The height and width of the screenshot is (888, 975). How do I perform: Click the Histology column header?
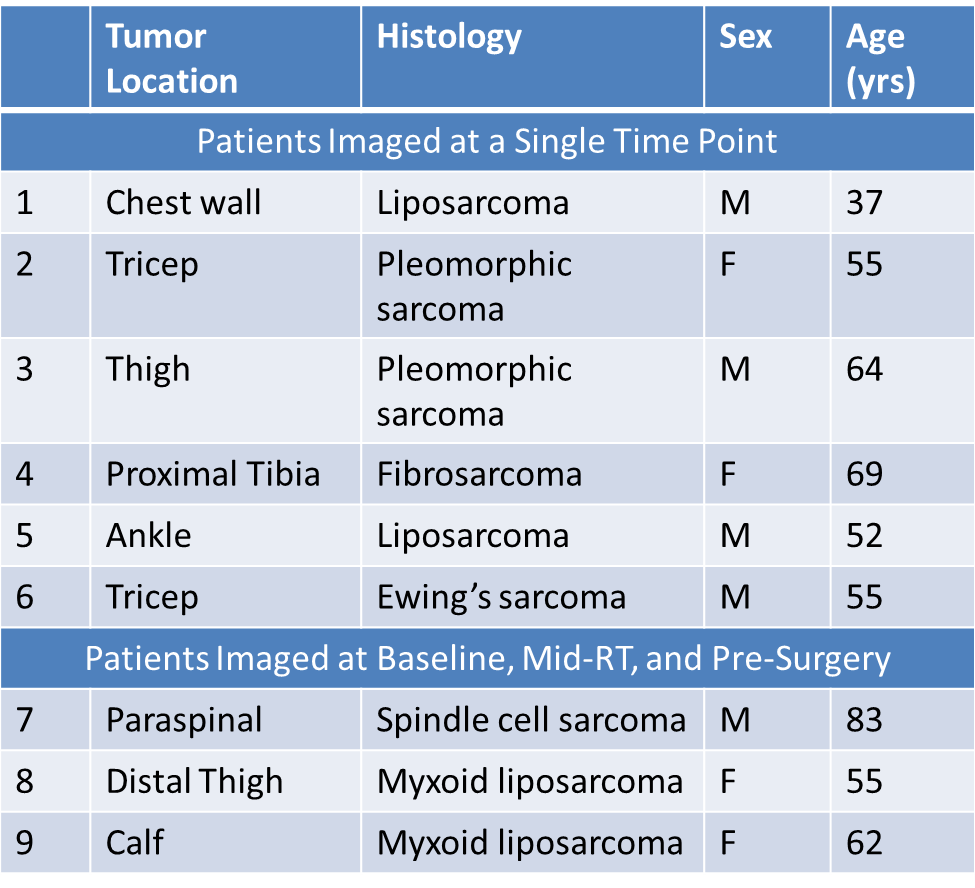point(449,37)
